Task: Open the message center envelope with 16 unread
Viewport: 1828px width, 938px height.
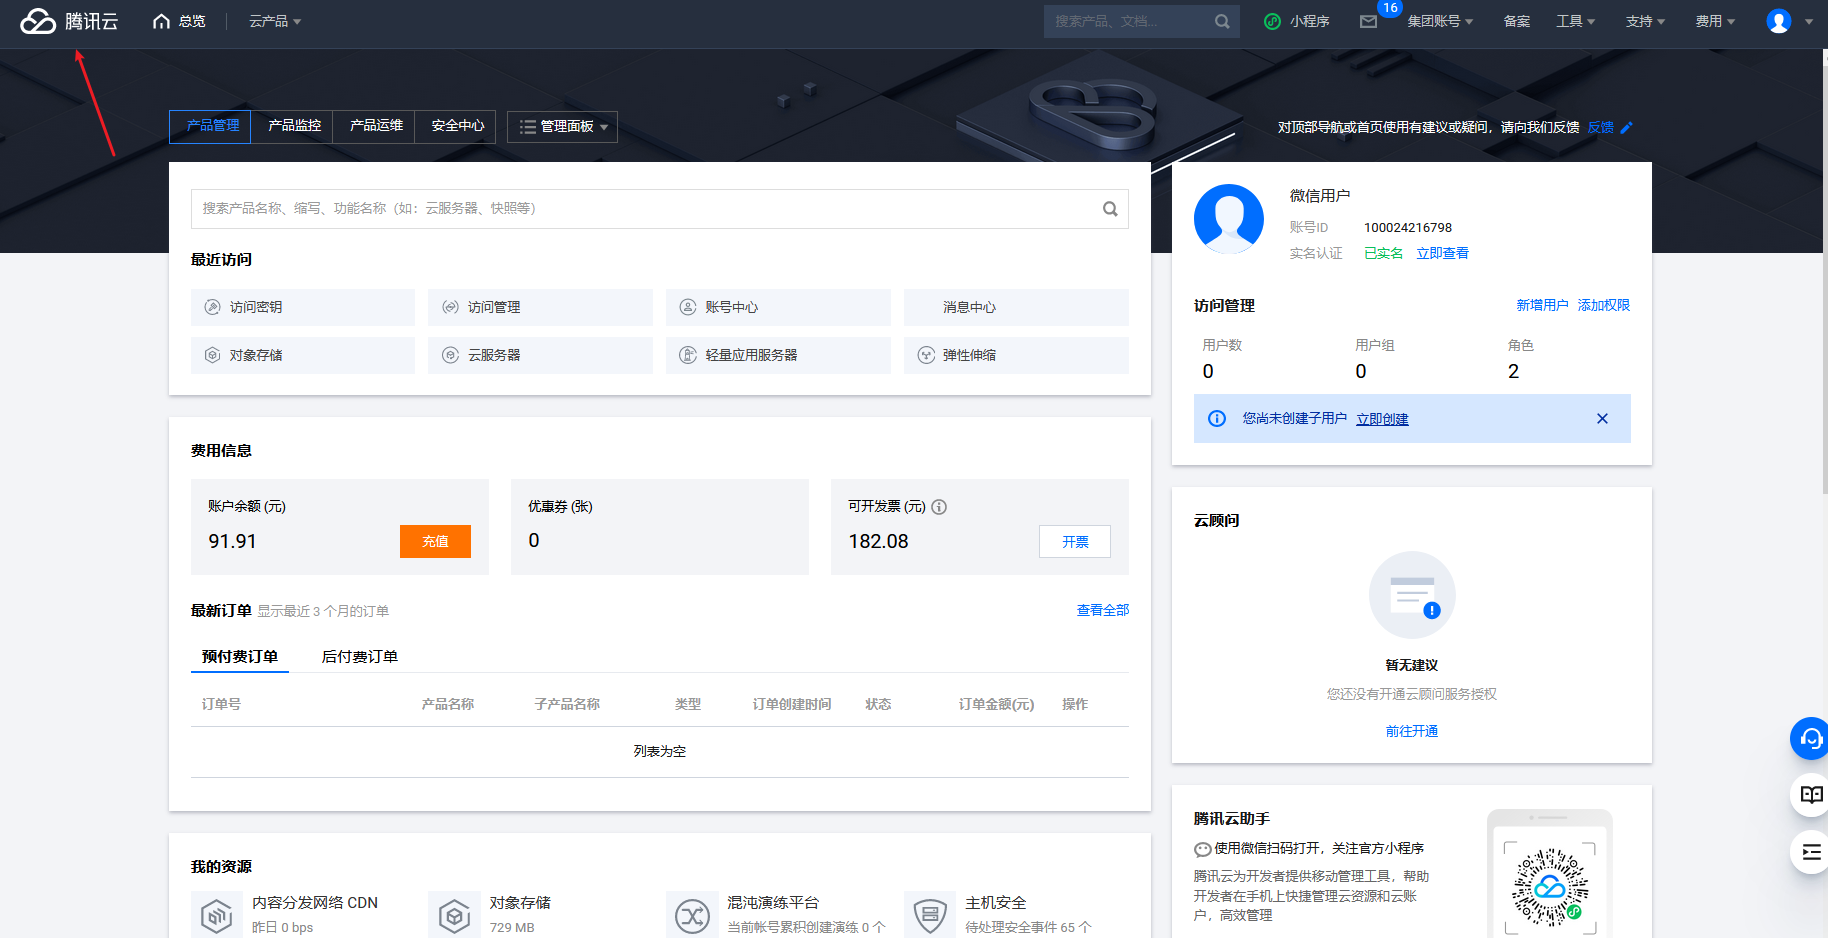Action: click(1369, 21)
